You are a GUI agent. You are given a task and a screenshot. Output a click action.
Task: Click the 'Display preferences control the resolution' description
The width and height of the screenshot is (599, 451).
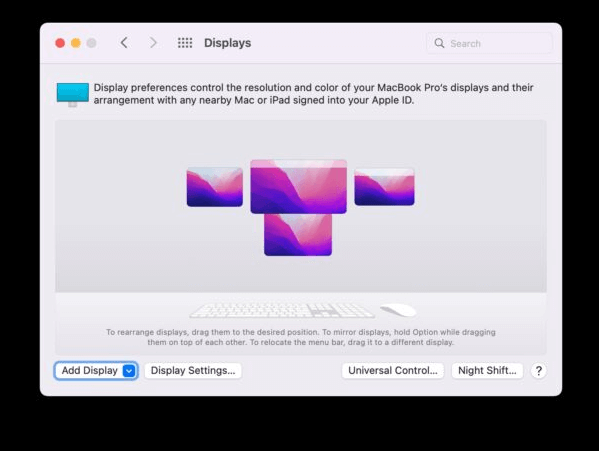pos(313,94)
